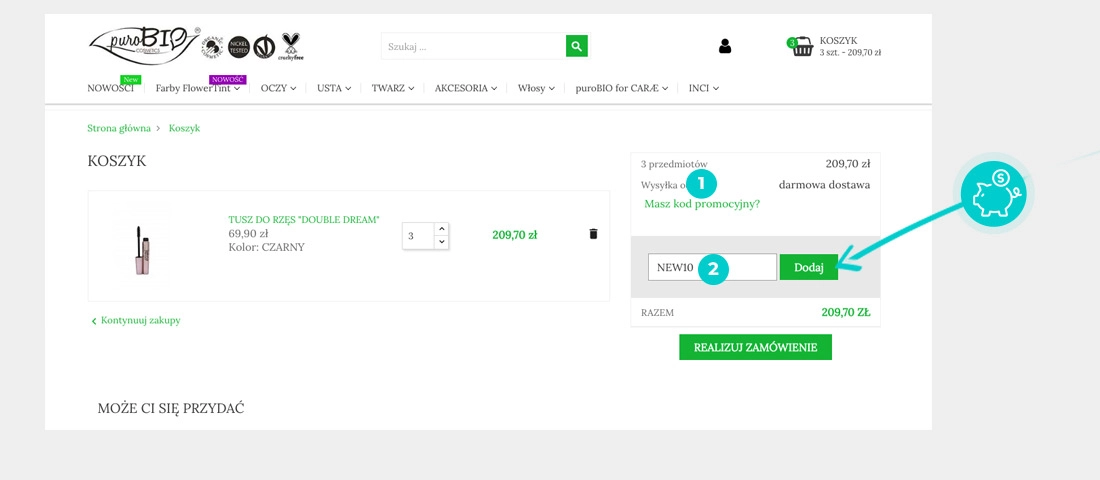The width and height of the screenshot is (1100, 480).
Task: Click the 'Masz kod promocyjny?' link
Action: (x=701, y=204)
